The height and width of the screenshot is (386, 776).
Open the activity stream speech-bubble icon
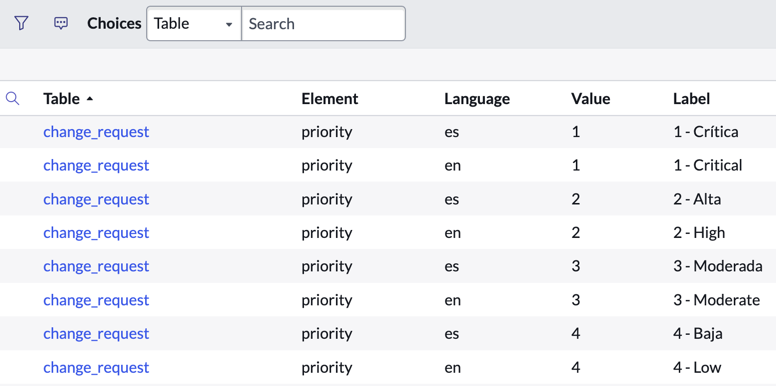click(61, 23)
